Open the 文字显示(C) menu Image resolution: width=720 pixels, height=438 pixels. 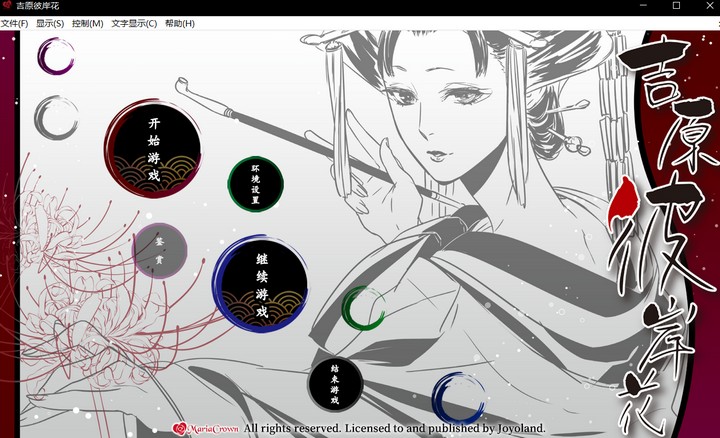click(134, 23)
